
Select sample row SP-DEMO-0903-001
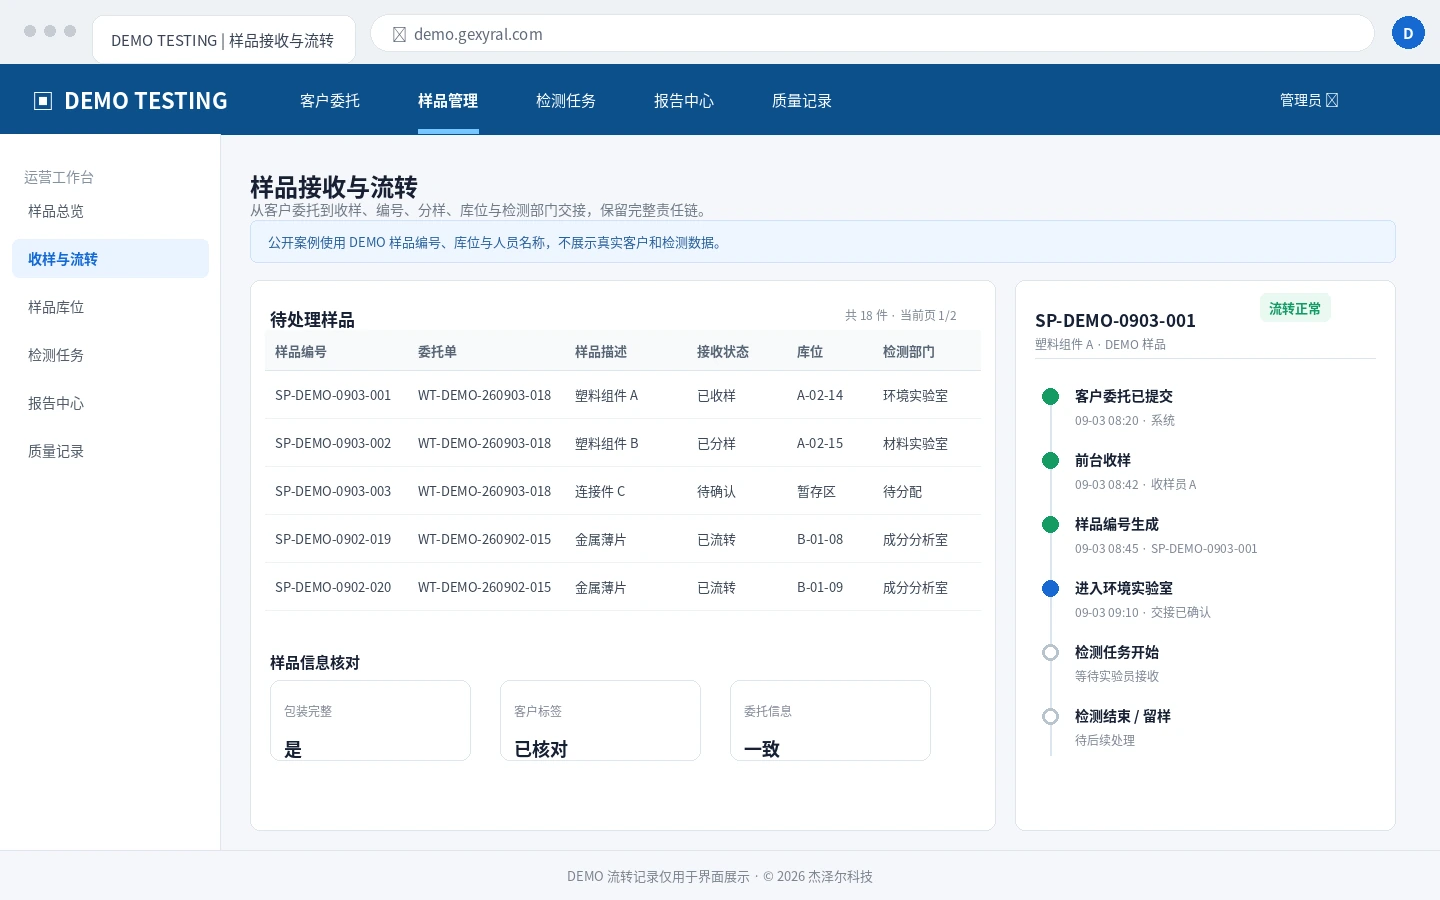(x=623, y=395)
